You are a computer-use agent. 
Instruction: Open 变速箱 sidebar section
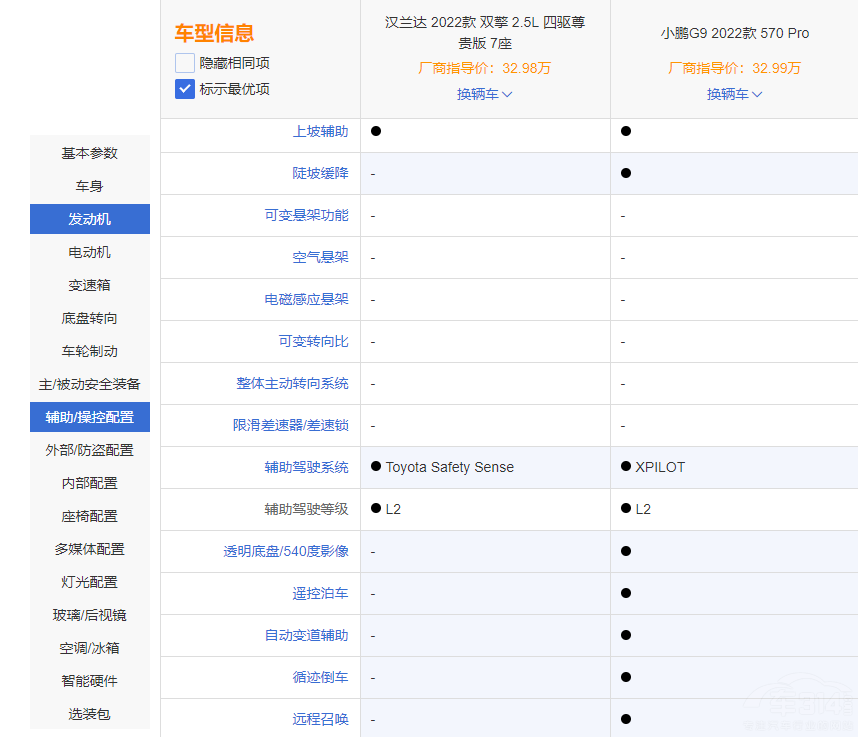click(x=90, y=285)
